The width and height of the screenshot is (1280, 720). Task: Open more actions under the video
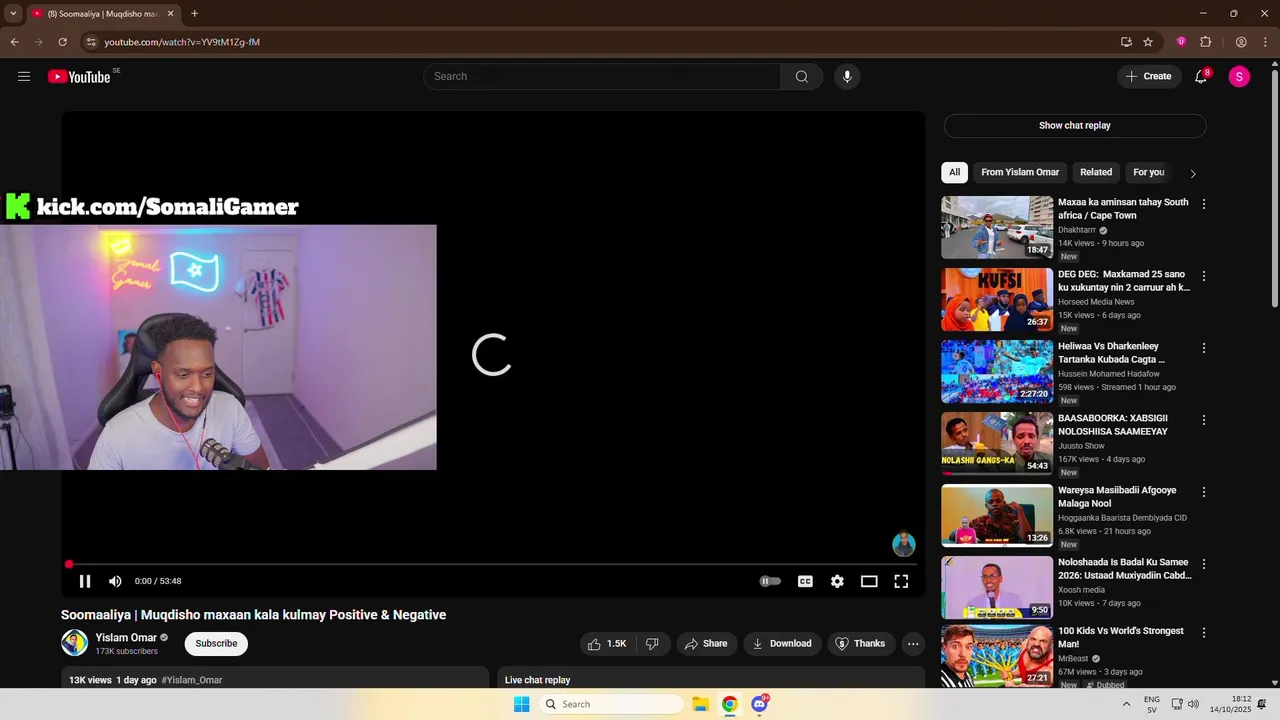click(913, 644)
